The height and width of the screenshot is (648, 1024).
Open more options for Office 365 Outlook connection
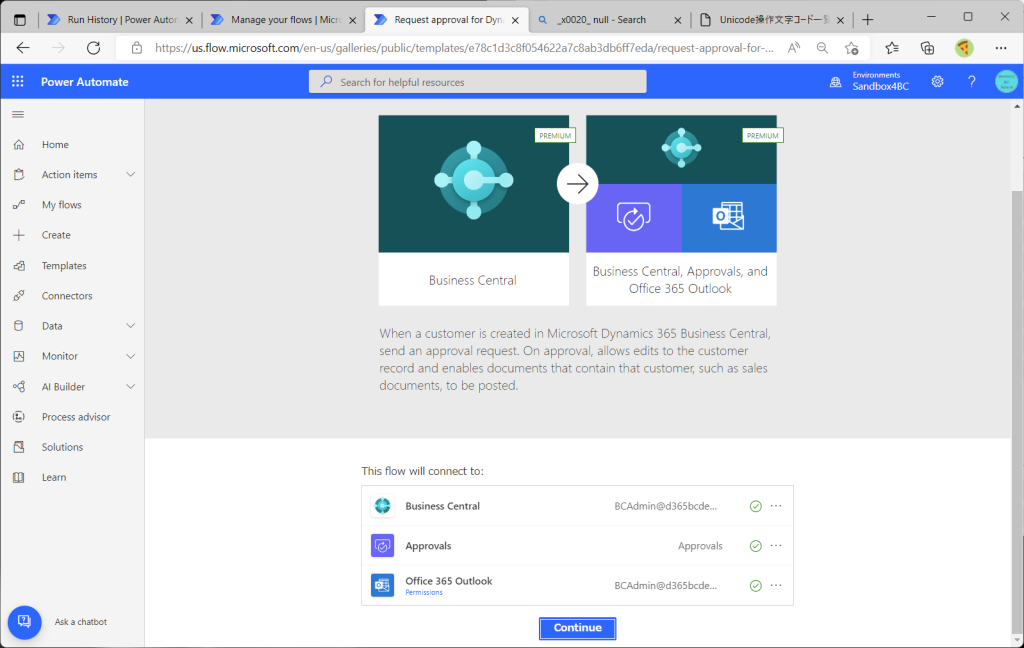[776, 585]
